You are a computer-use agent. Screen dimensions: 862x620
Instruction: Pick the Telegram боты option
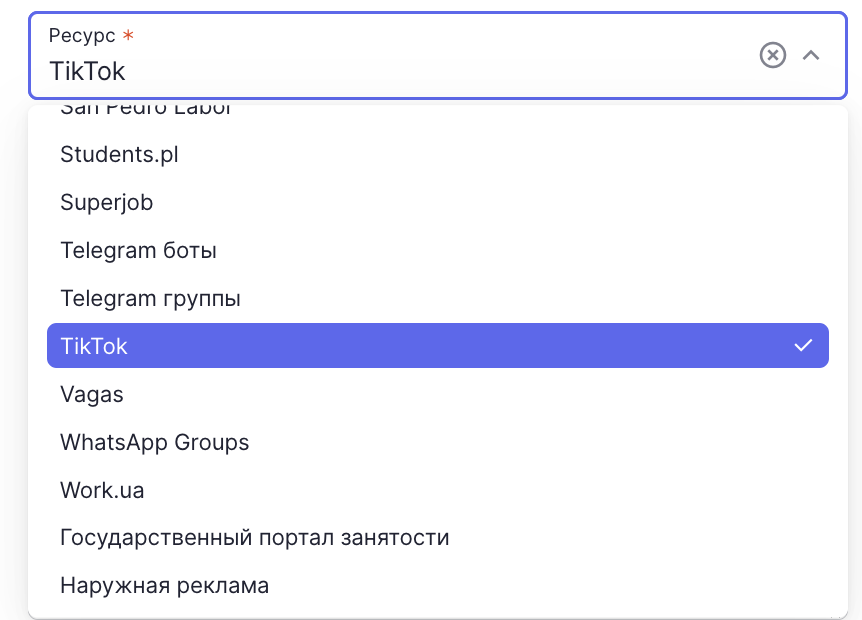point(438,250)
